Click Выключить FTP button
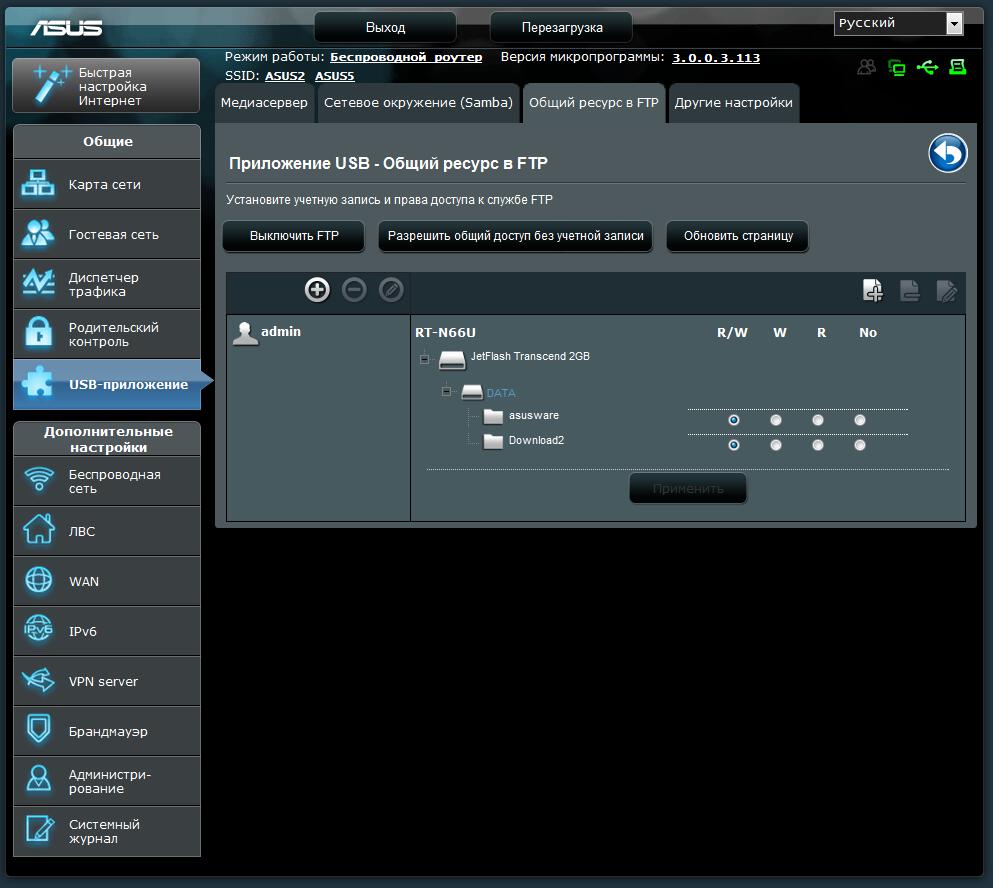 pos(294,236)
